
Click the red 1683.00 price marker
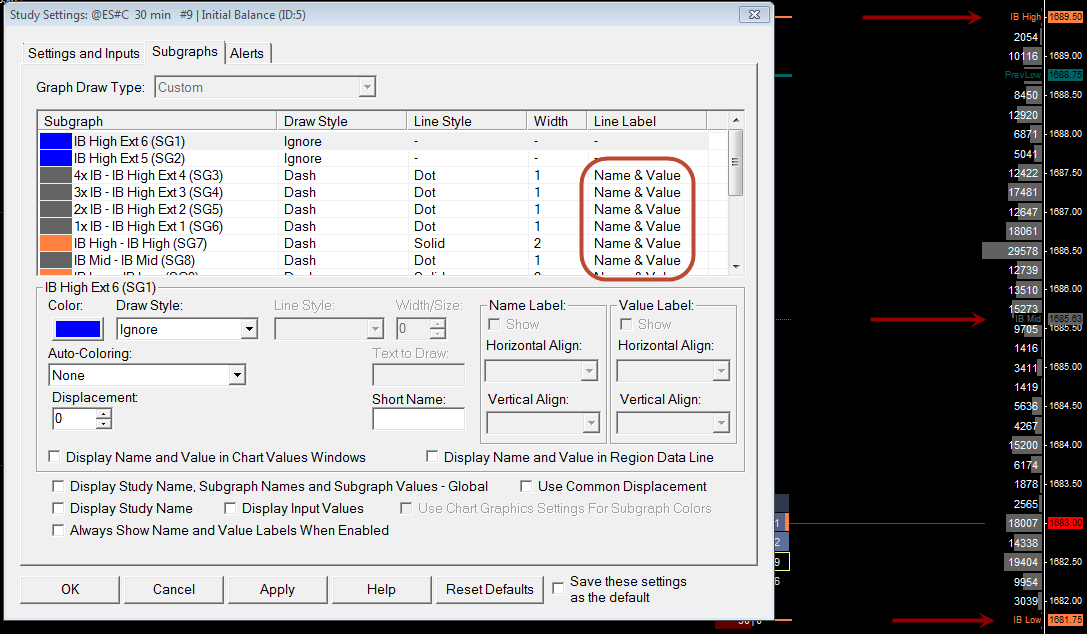[x=1065, y=522]
